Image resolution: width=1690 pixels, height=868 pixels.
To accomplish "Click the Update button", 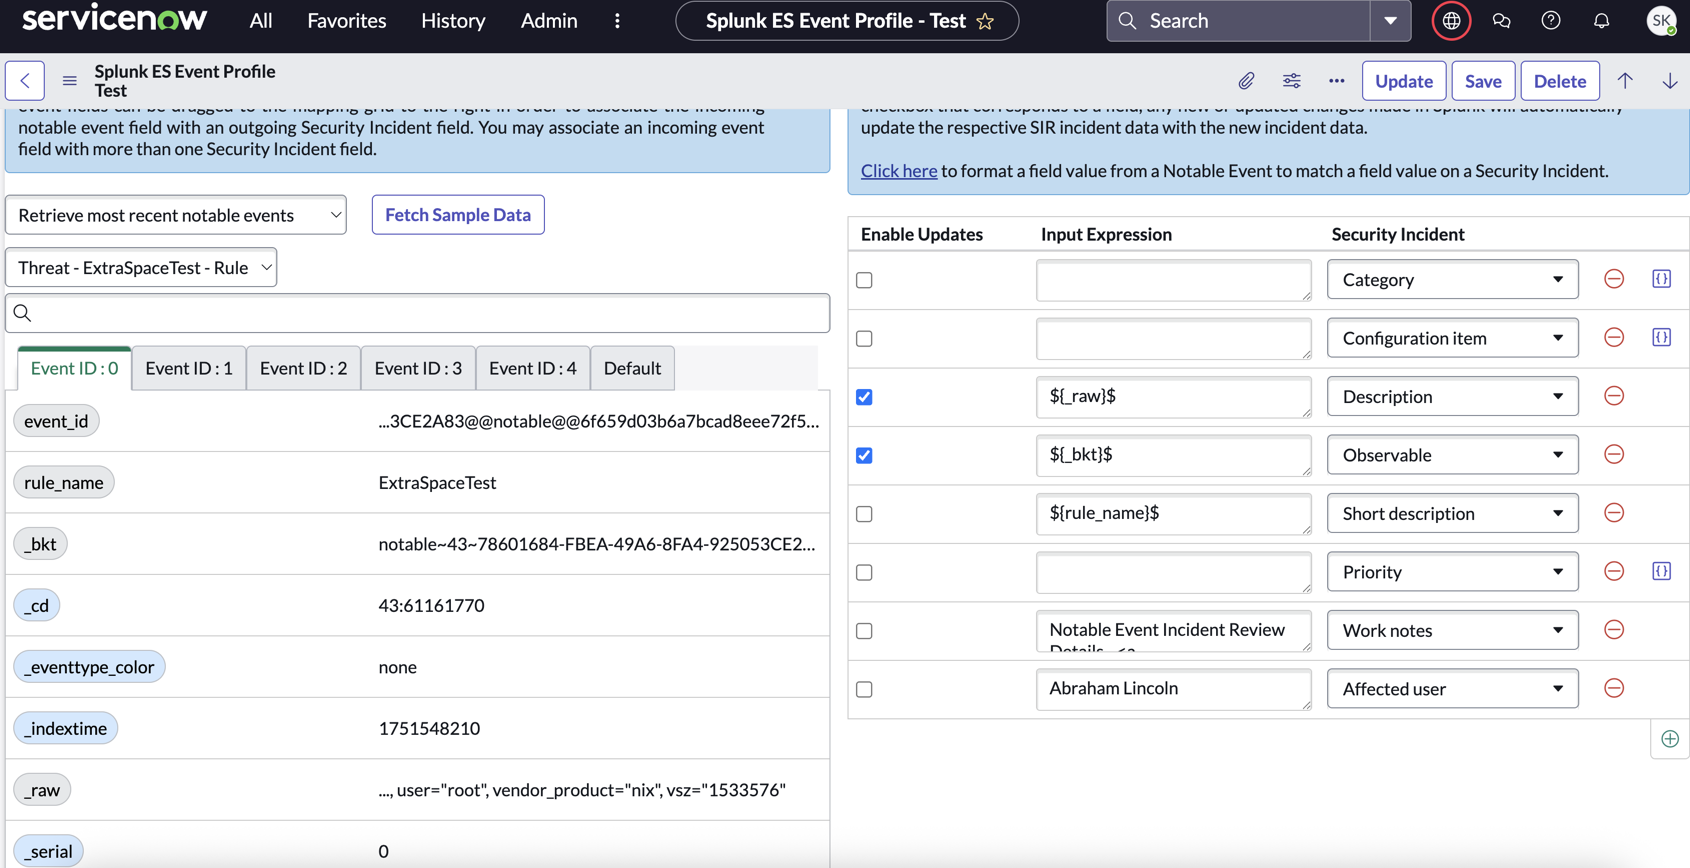I will (1403, 81).
